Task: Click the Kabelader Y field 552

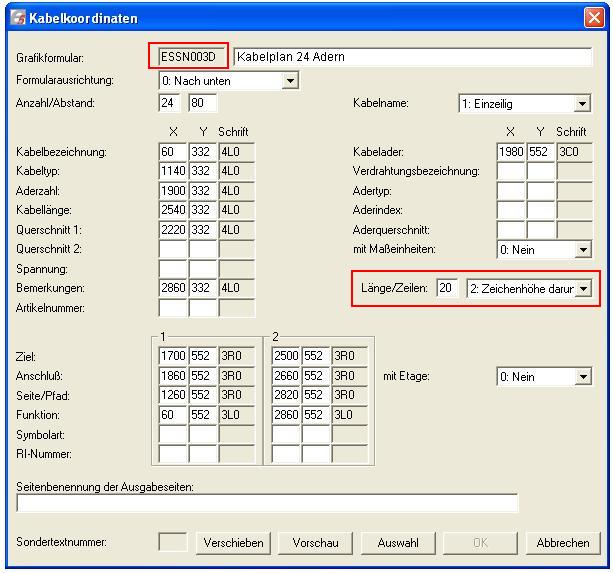Action: (541, 152)
